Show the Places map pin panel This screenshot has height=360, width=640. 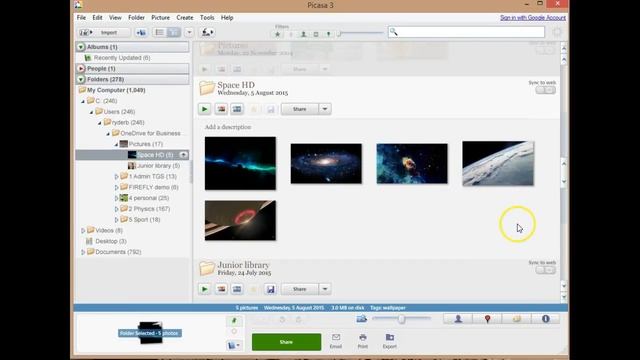tap(487, 319)
